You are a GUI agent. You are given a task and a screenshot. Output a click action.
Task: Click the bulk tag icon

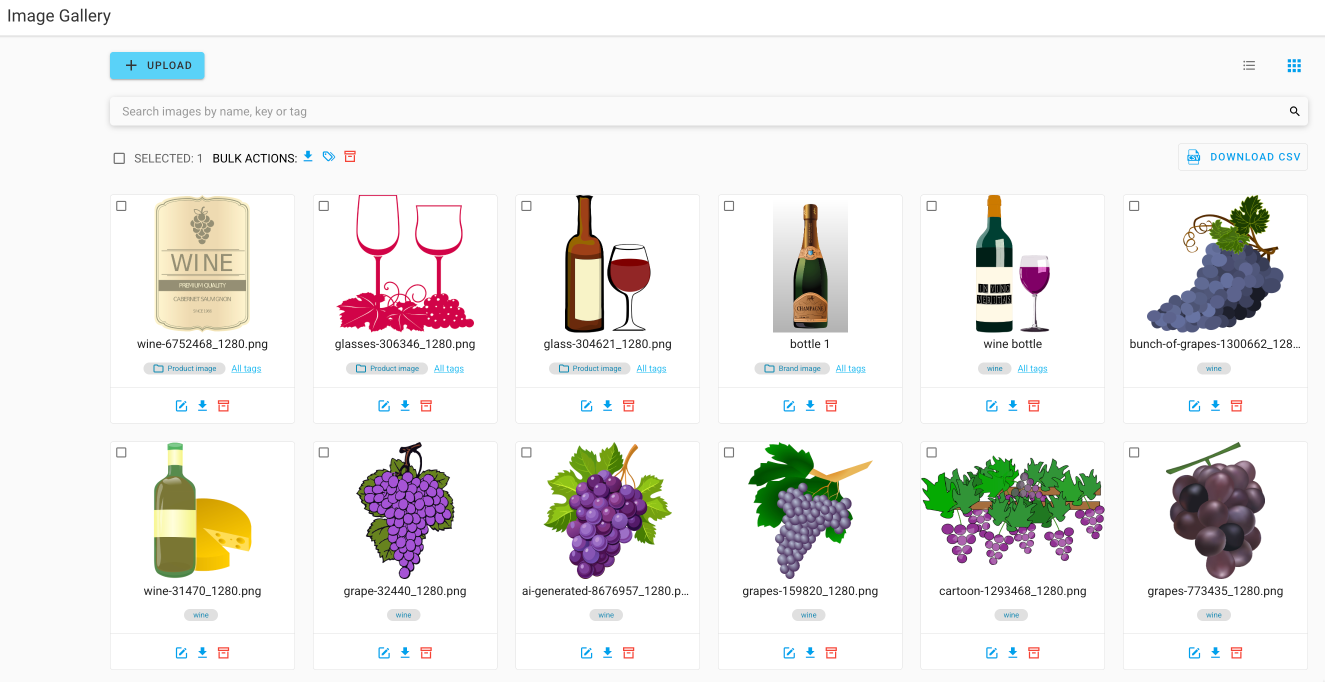329,156
